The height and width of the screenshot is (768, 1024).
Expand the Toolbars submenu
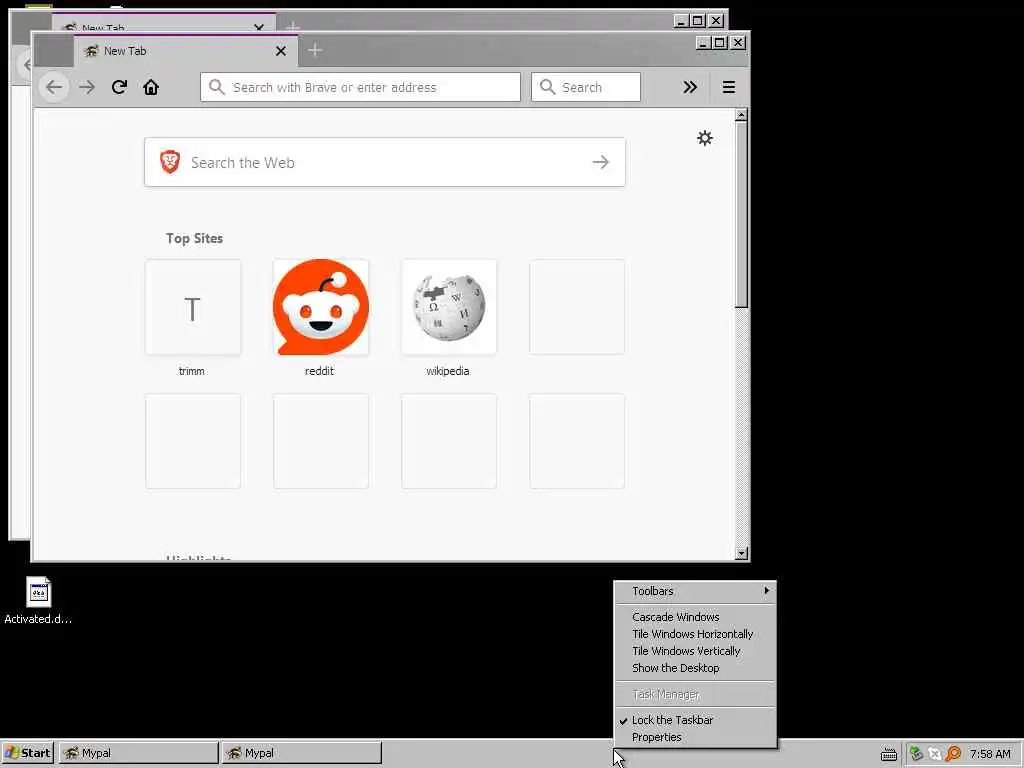696,591
